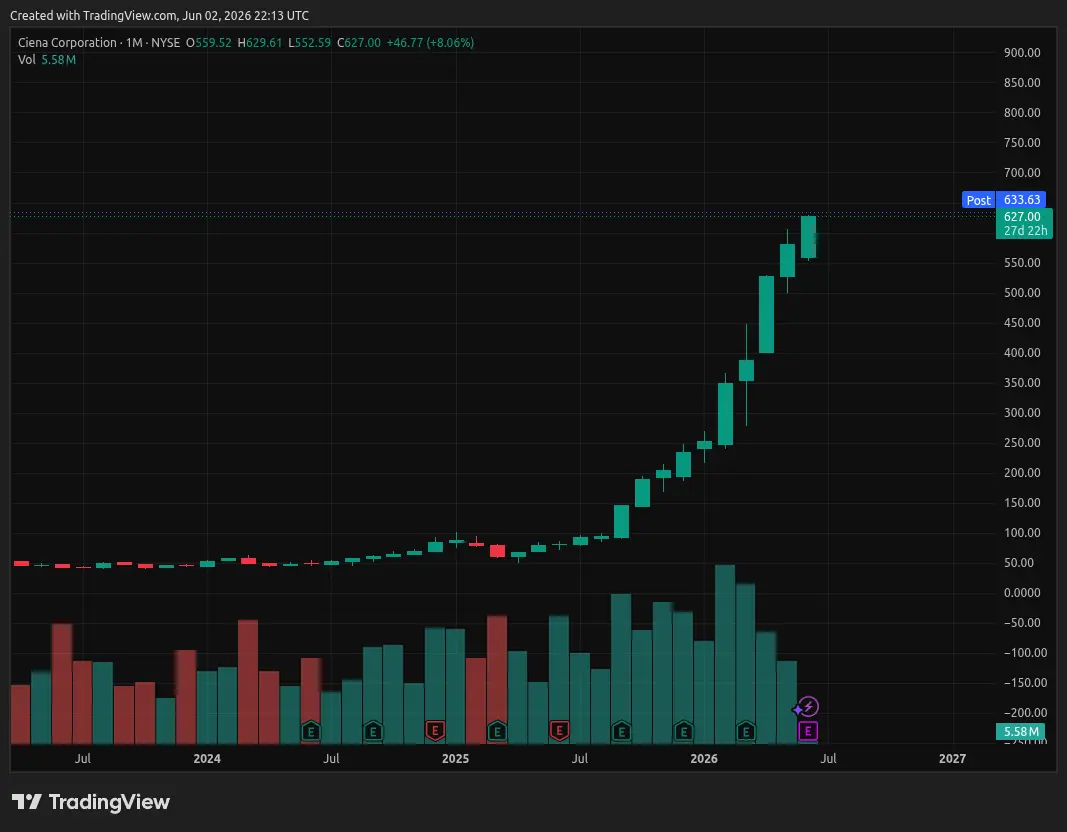
Task: Open the green earnings marker midway between Jul 2025 and 2026
Action: [621, 731]
